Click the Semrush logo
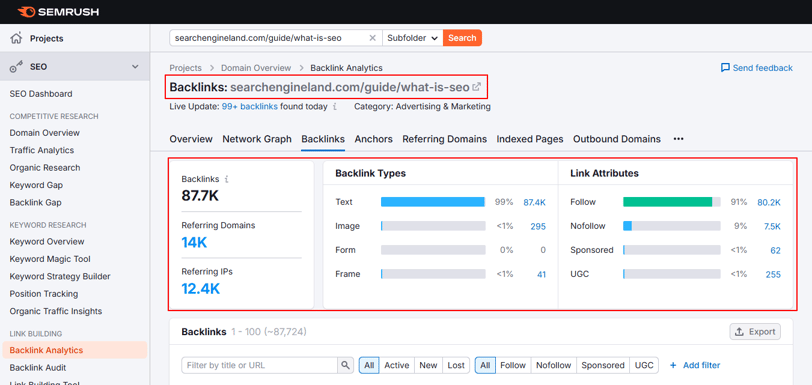812x385 pixels. click(58, 11)
